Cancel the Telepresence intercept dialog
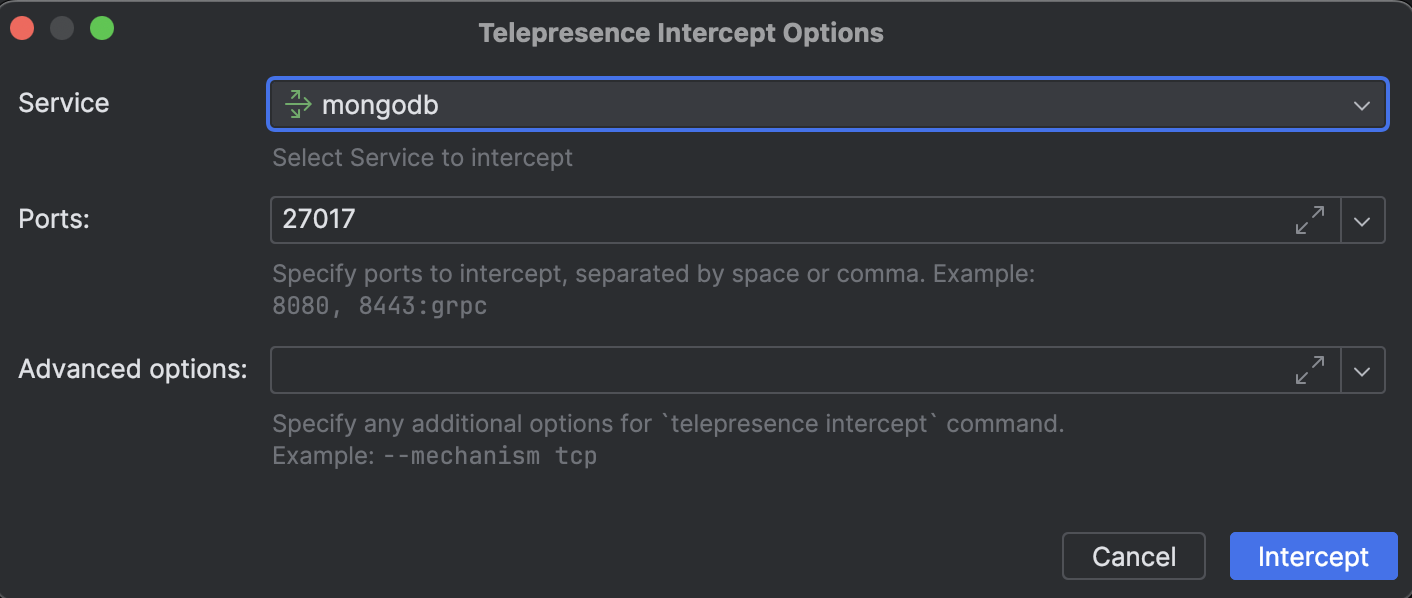Viewport: 1412px width, 598px height. coord(1133,556)
